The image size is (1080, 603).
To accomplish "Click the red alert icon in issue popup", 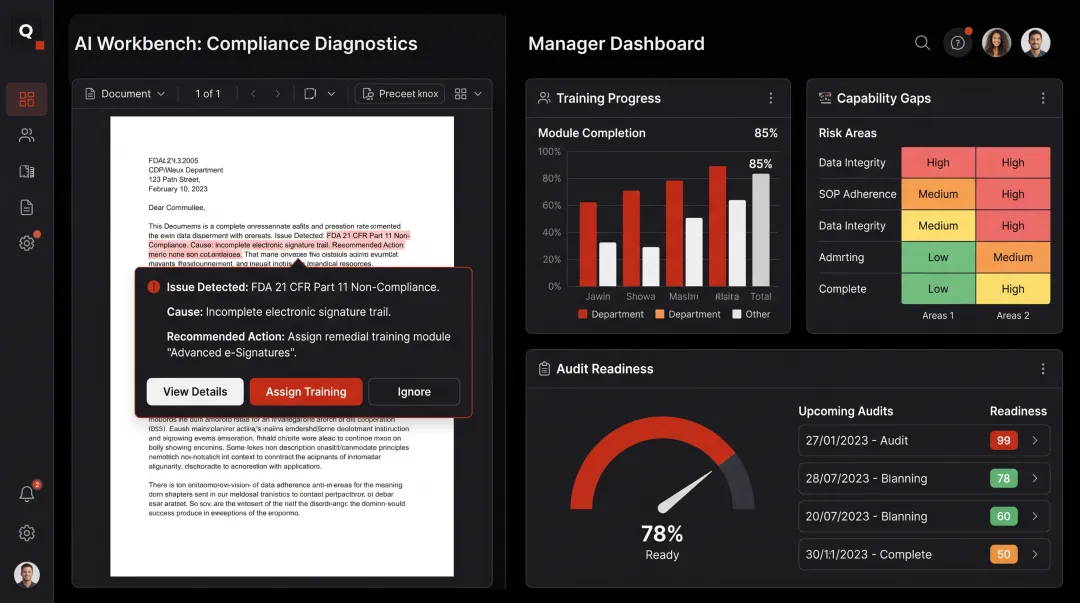I will (x=154, y=287).
